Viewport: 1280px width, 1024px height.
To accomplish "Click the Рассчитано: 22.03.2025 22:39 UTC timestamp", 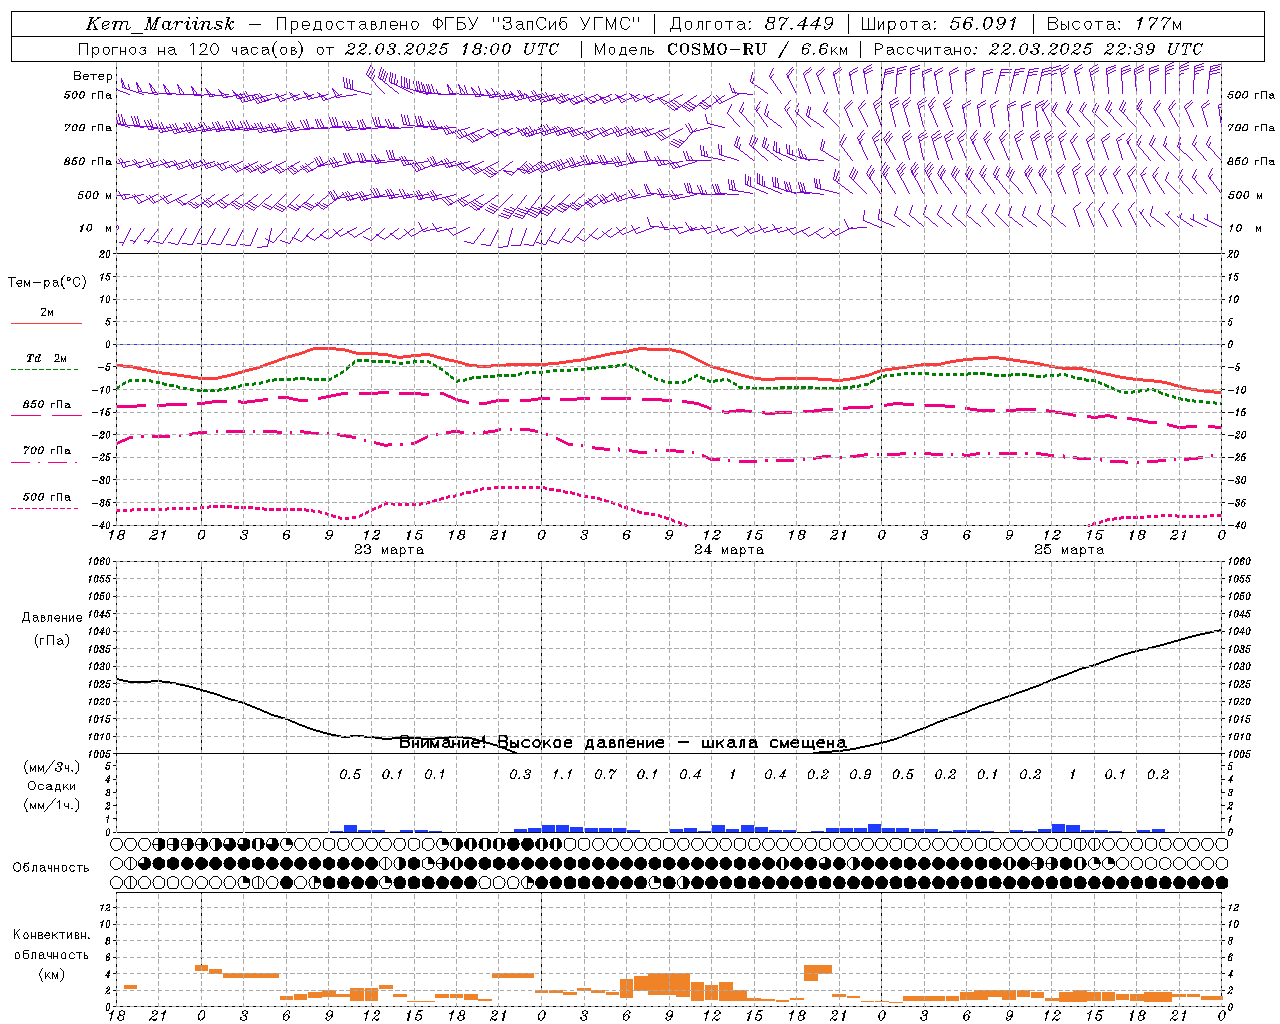I will point(1038,49).
